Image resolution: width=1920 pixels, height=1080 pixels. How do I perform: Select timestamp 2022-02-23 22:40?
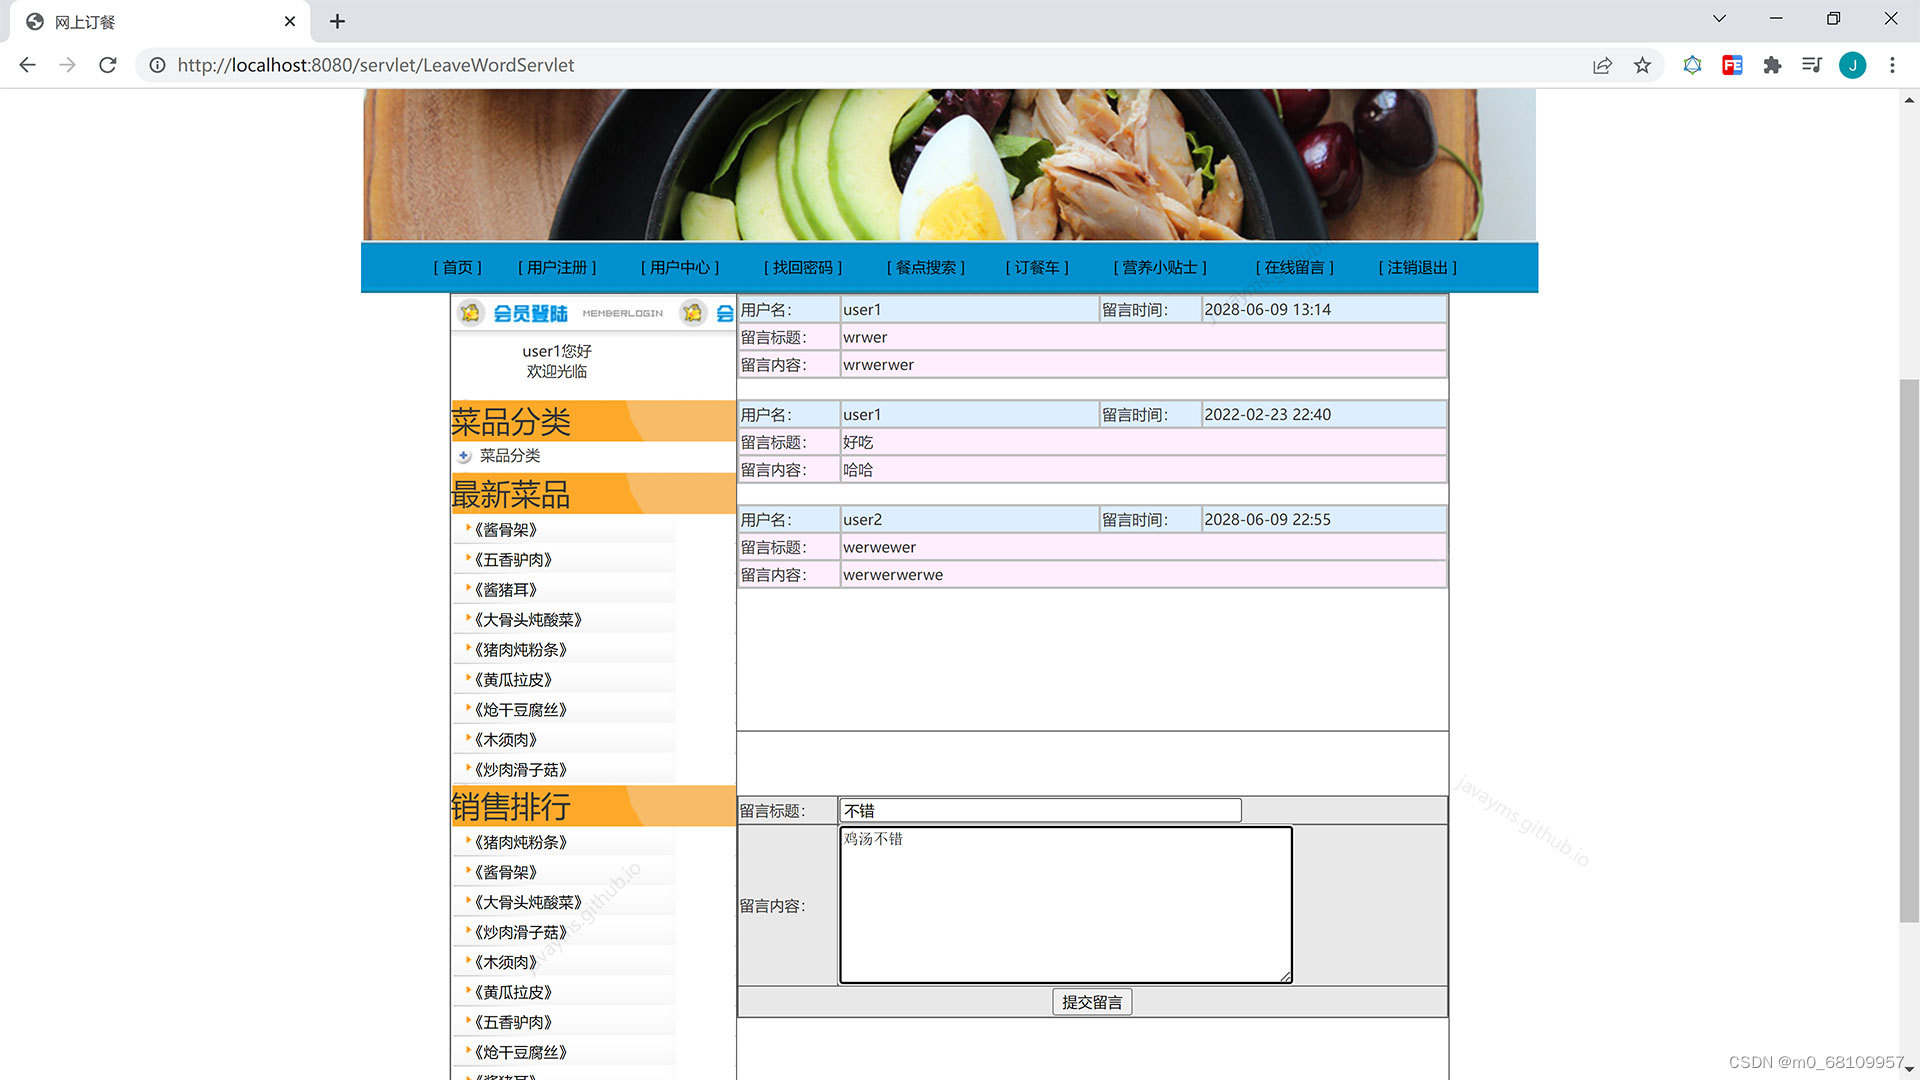click(x=1267, y=415)
